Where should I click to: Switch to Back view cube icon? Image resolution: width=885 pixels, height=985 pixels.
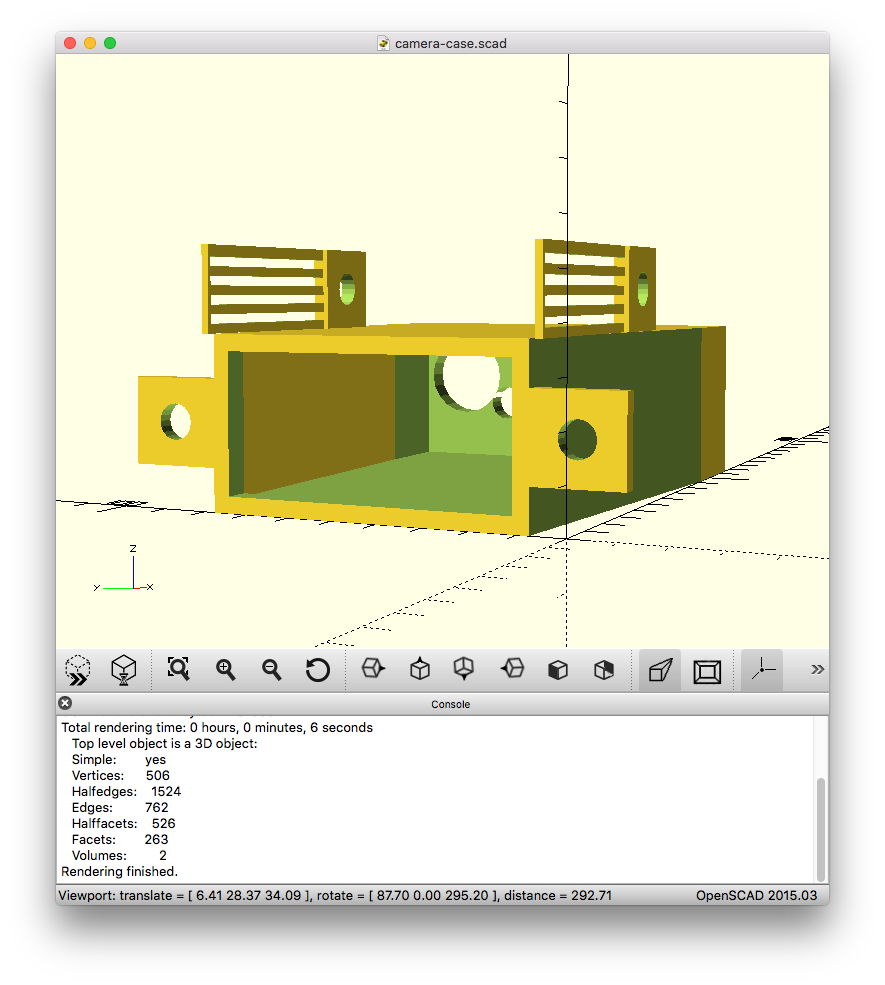click(x=604, y=669)
